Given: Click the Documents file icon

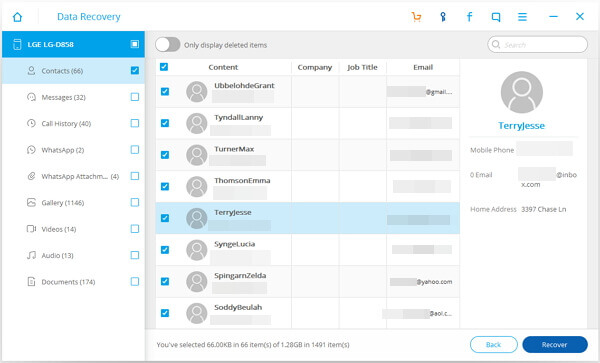Looking at the screenshot, I should [x=31, y=282].
